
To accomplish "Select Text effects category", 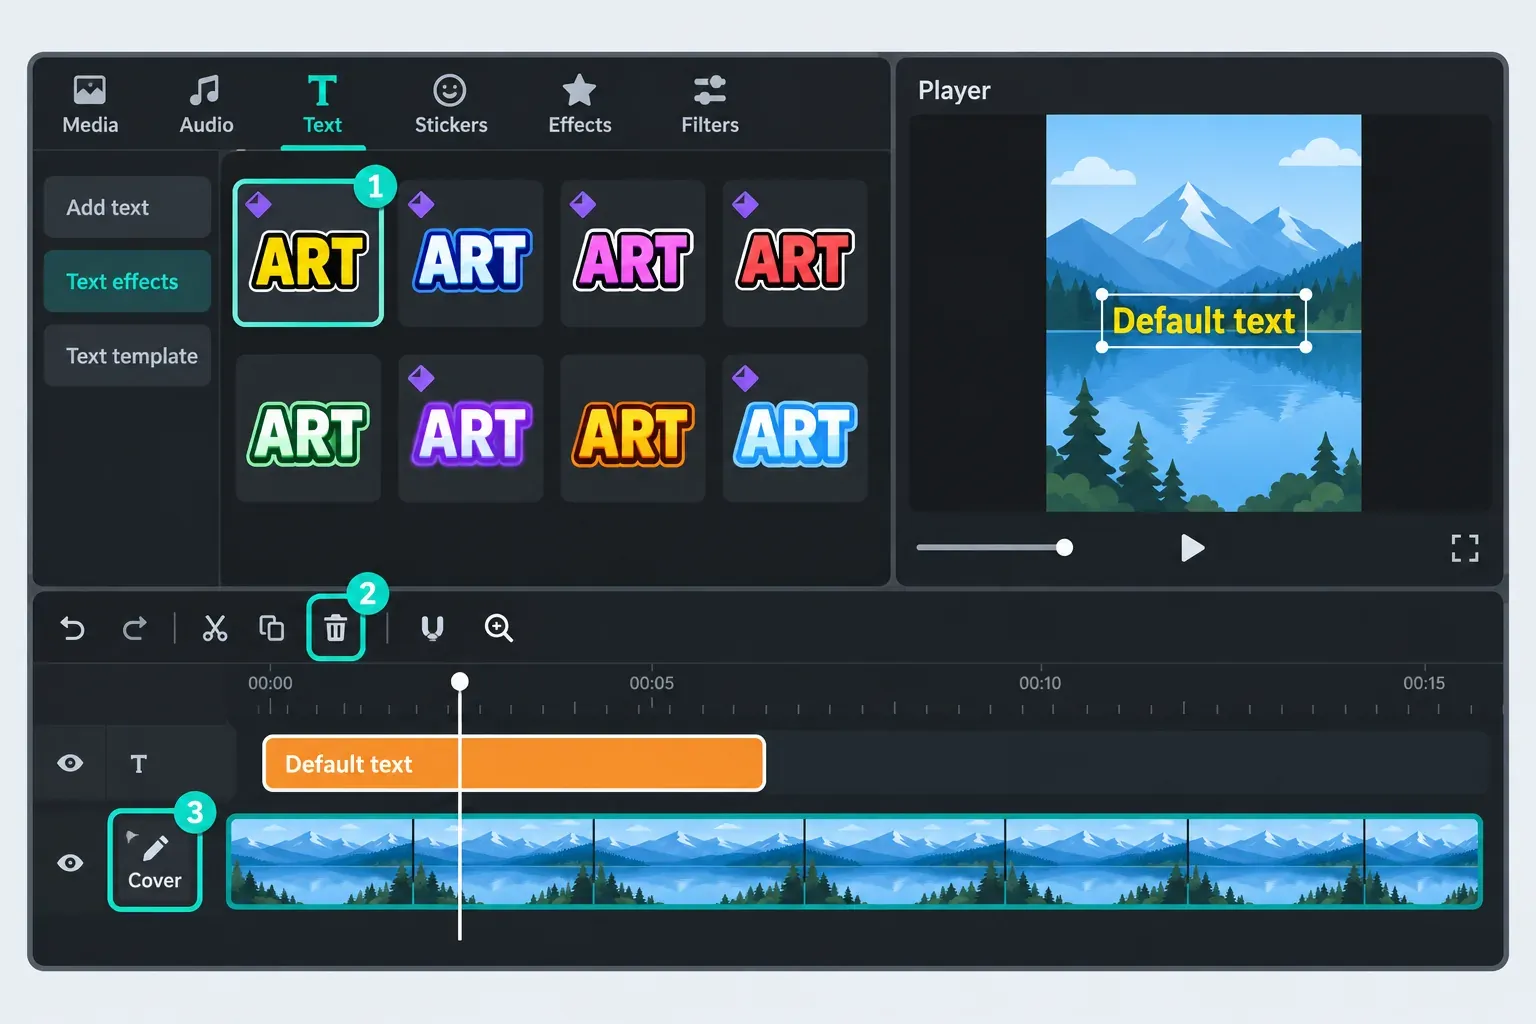I will point(127,282).
